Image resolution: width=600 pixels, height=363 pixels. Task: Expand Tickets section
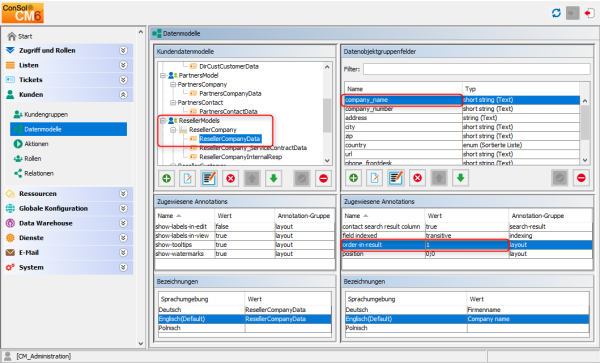(x=123, y=80)
